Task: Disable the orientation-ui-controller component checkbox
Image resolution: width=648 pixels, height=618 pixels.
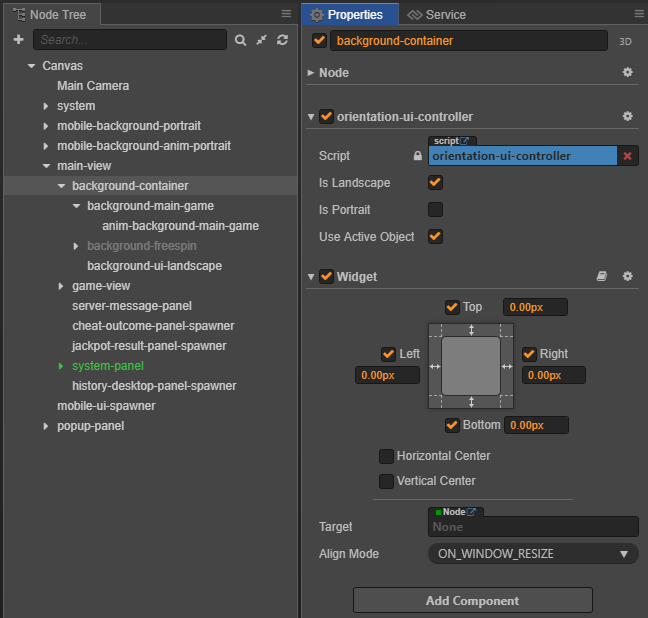Action: tap(326, 116)
